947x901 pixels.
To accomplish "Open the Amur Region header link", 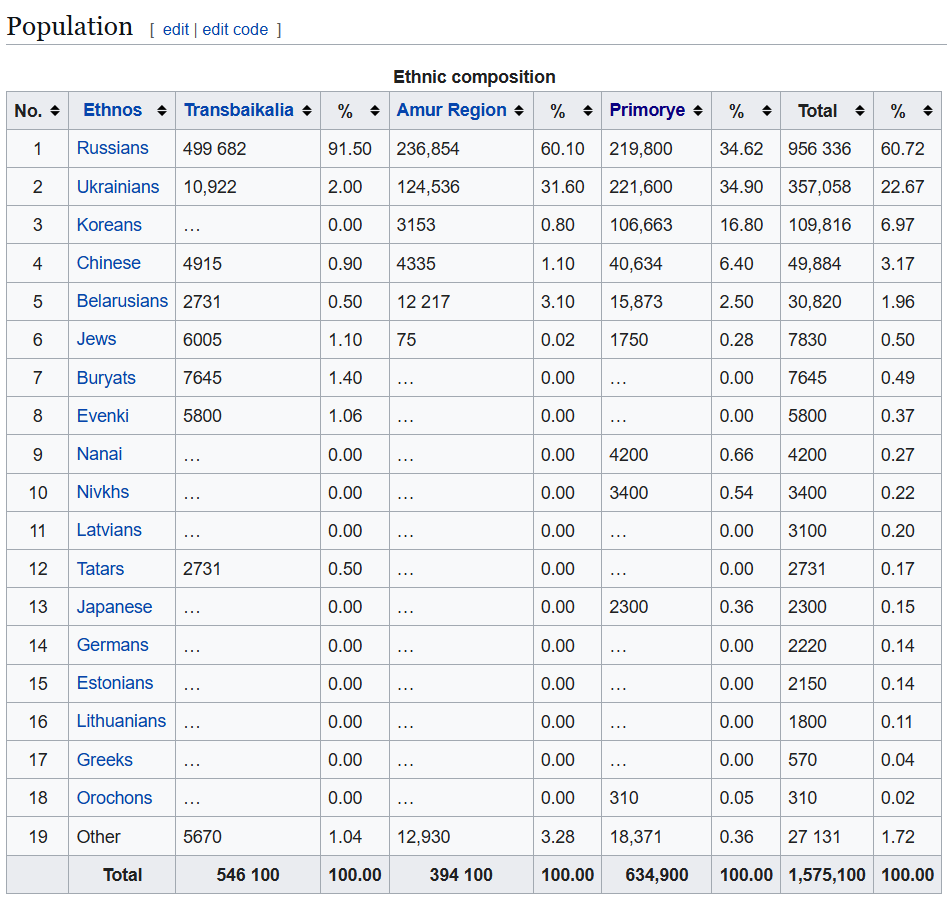I will coord(451,110).
